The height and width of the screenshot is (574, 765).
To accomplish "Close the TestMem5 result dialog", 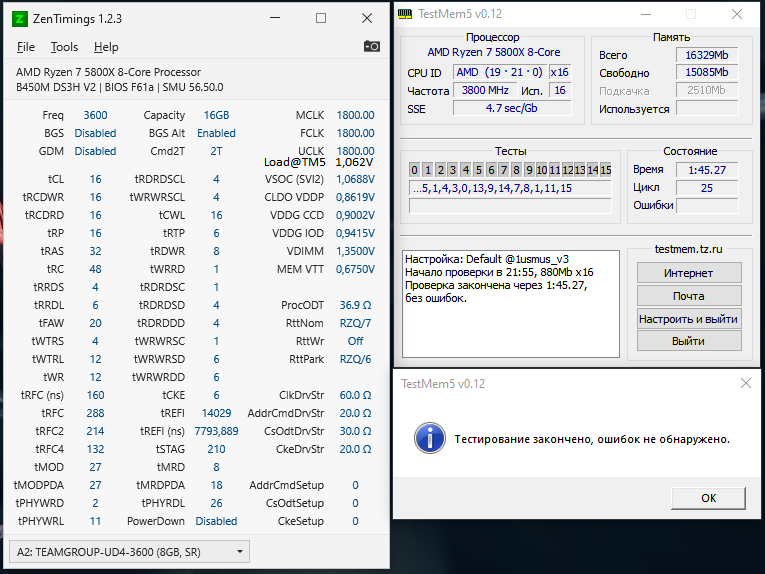I will click(x=745, y=383).
